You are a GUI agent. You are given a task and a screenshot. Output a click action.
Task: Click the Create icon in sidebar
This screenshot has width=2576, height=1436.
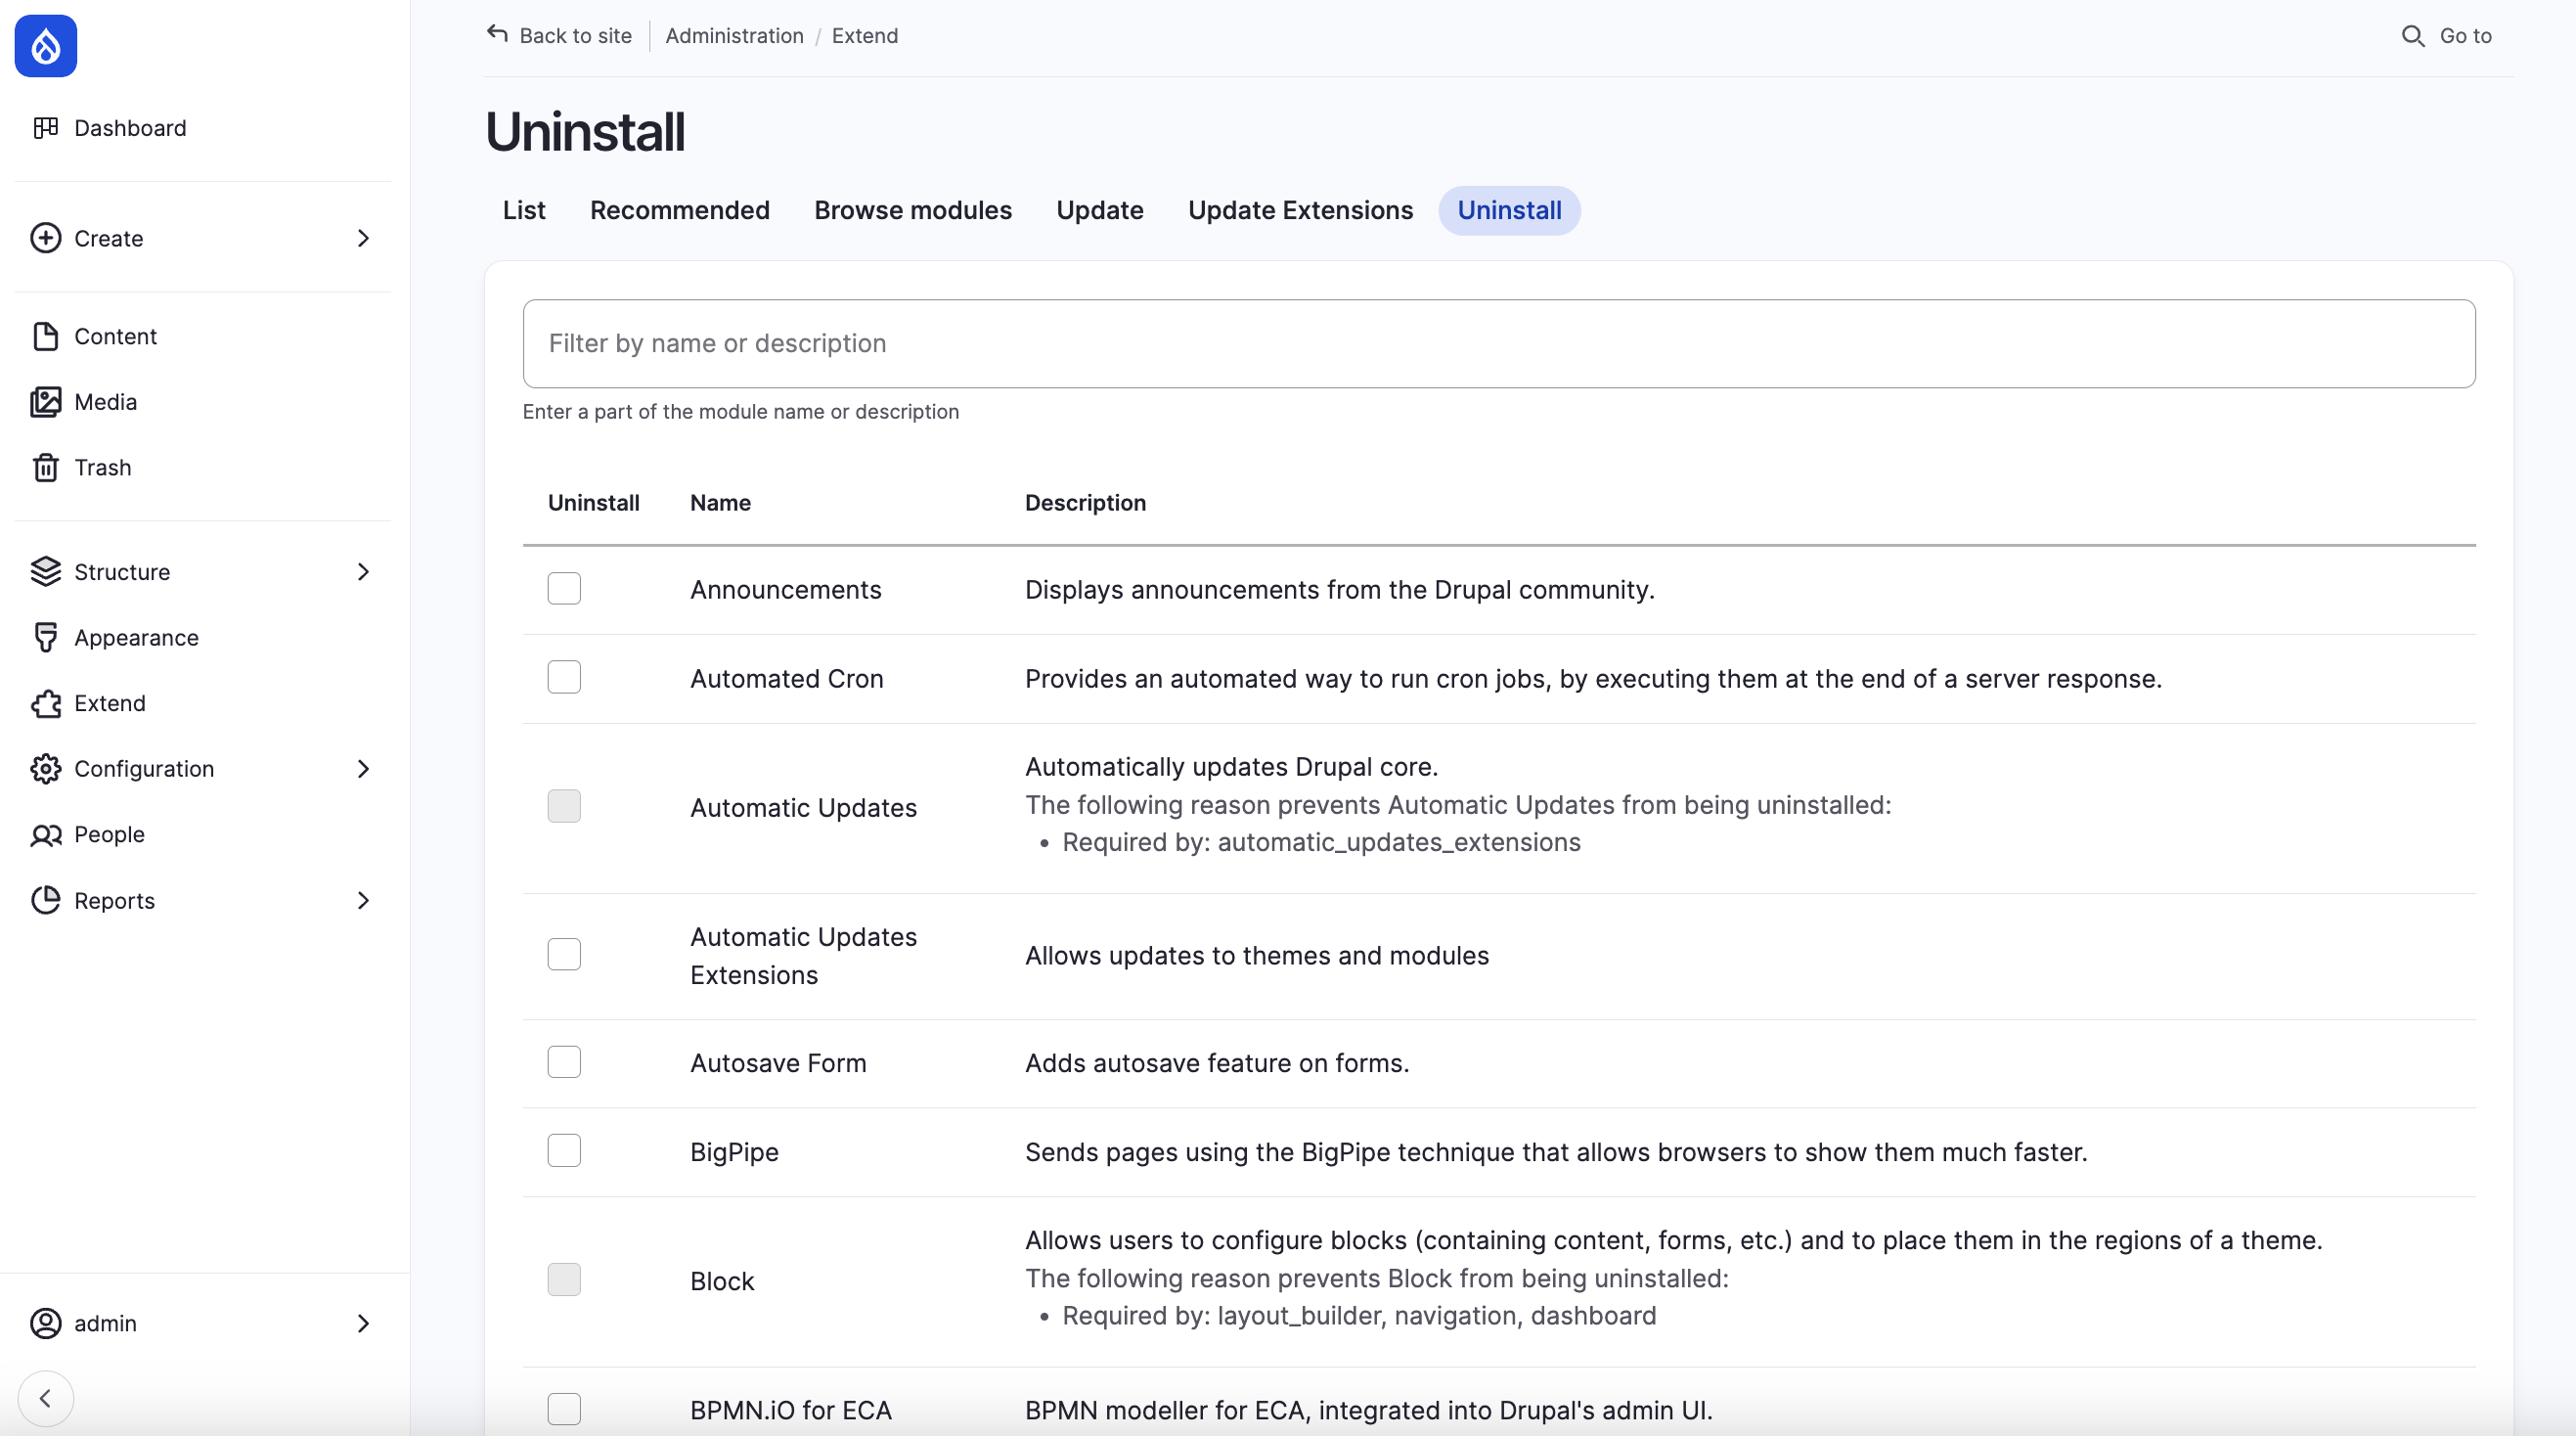tap(46, 237)
